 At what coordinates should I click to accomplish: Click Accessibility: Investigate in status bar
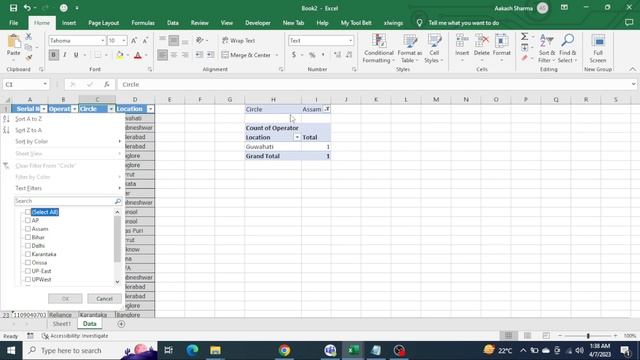pyautogui.click(x=75, y=336)
